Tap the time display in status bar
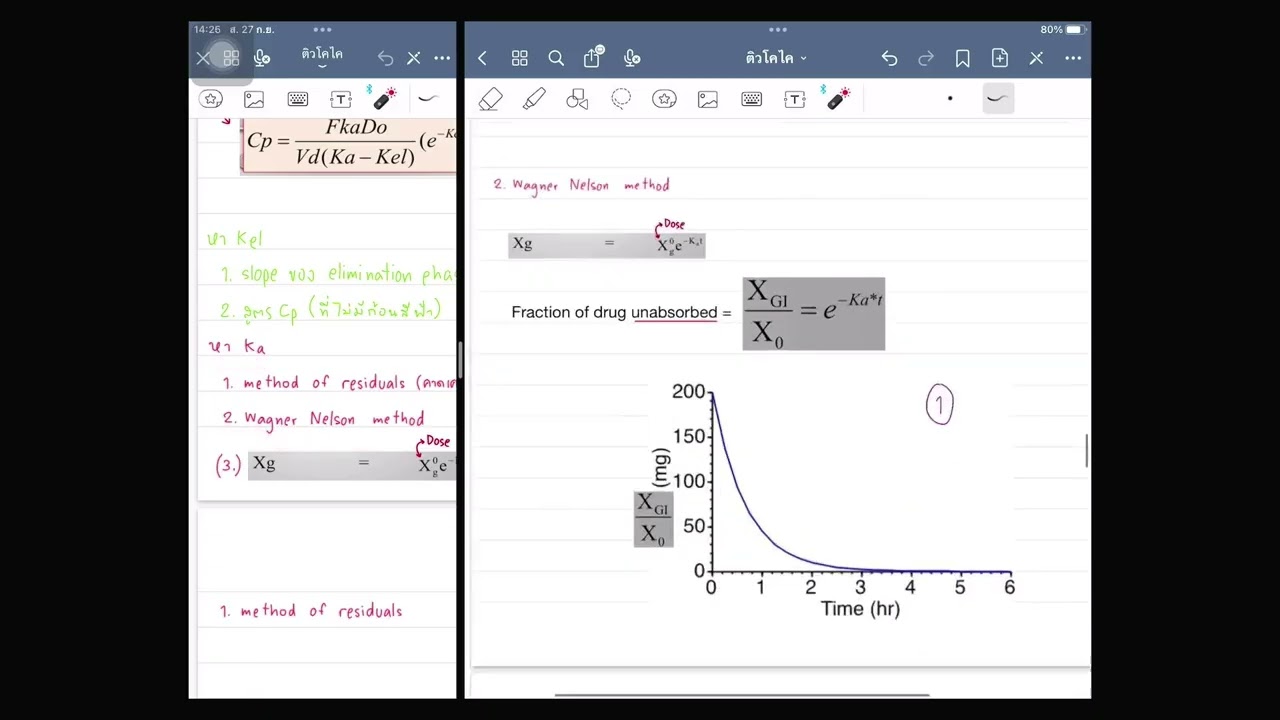The image size is (1280, 720). (207, 30)
